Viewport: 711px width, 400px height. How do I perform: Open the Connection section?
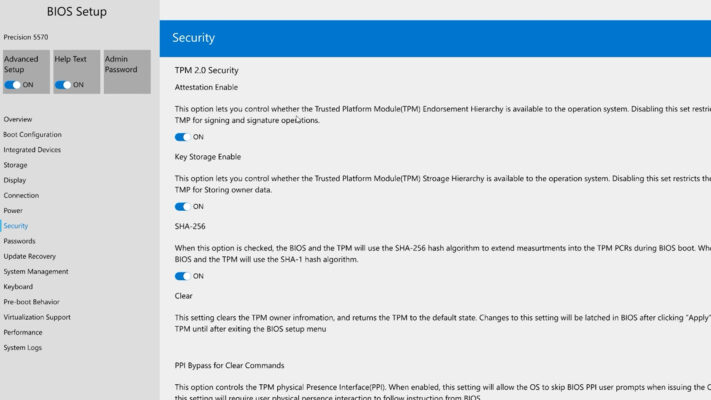(x=21, y=195)
